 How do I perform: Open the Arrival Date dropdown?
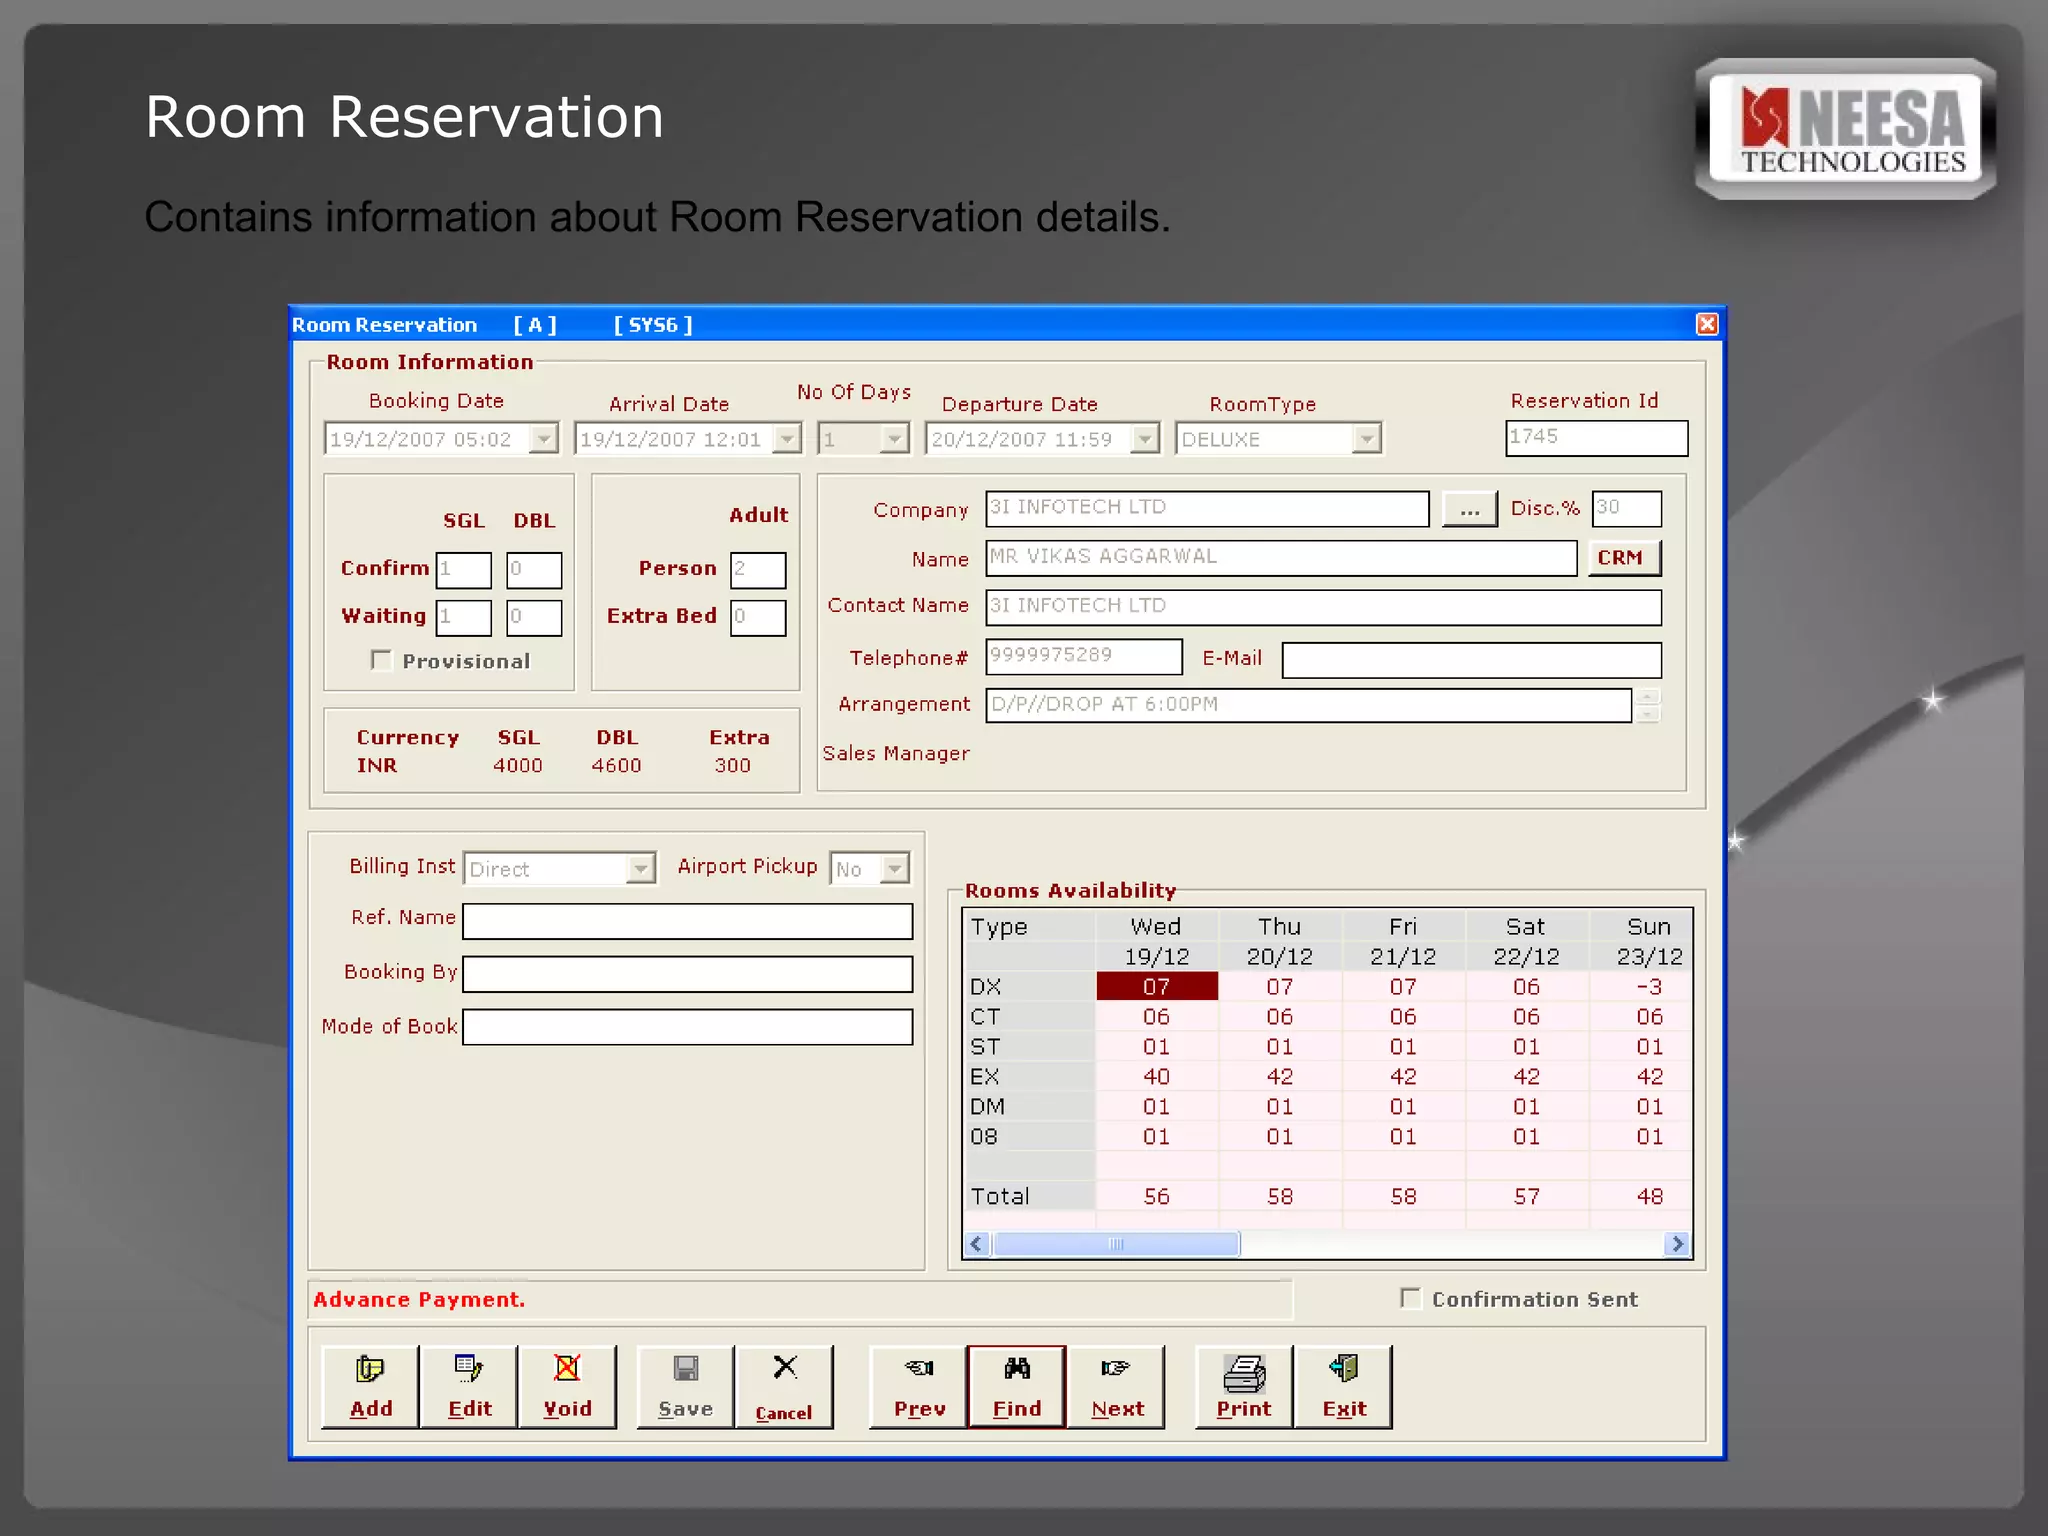pyautogui.click(x=788, y=438)
